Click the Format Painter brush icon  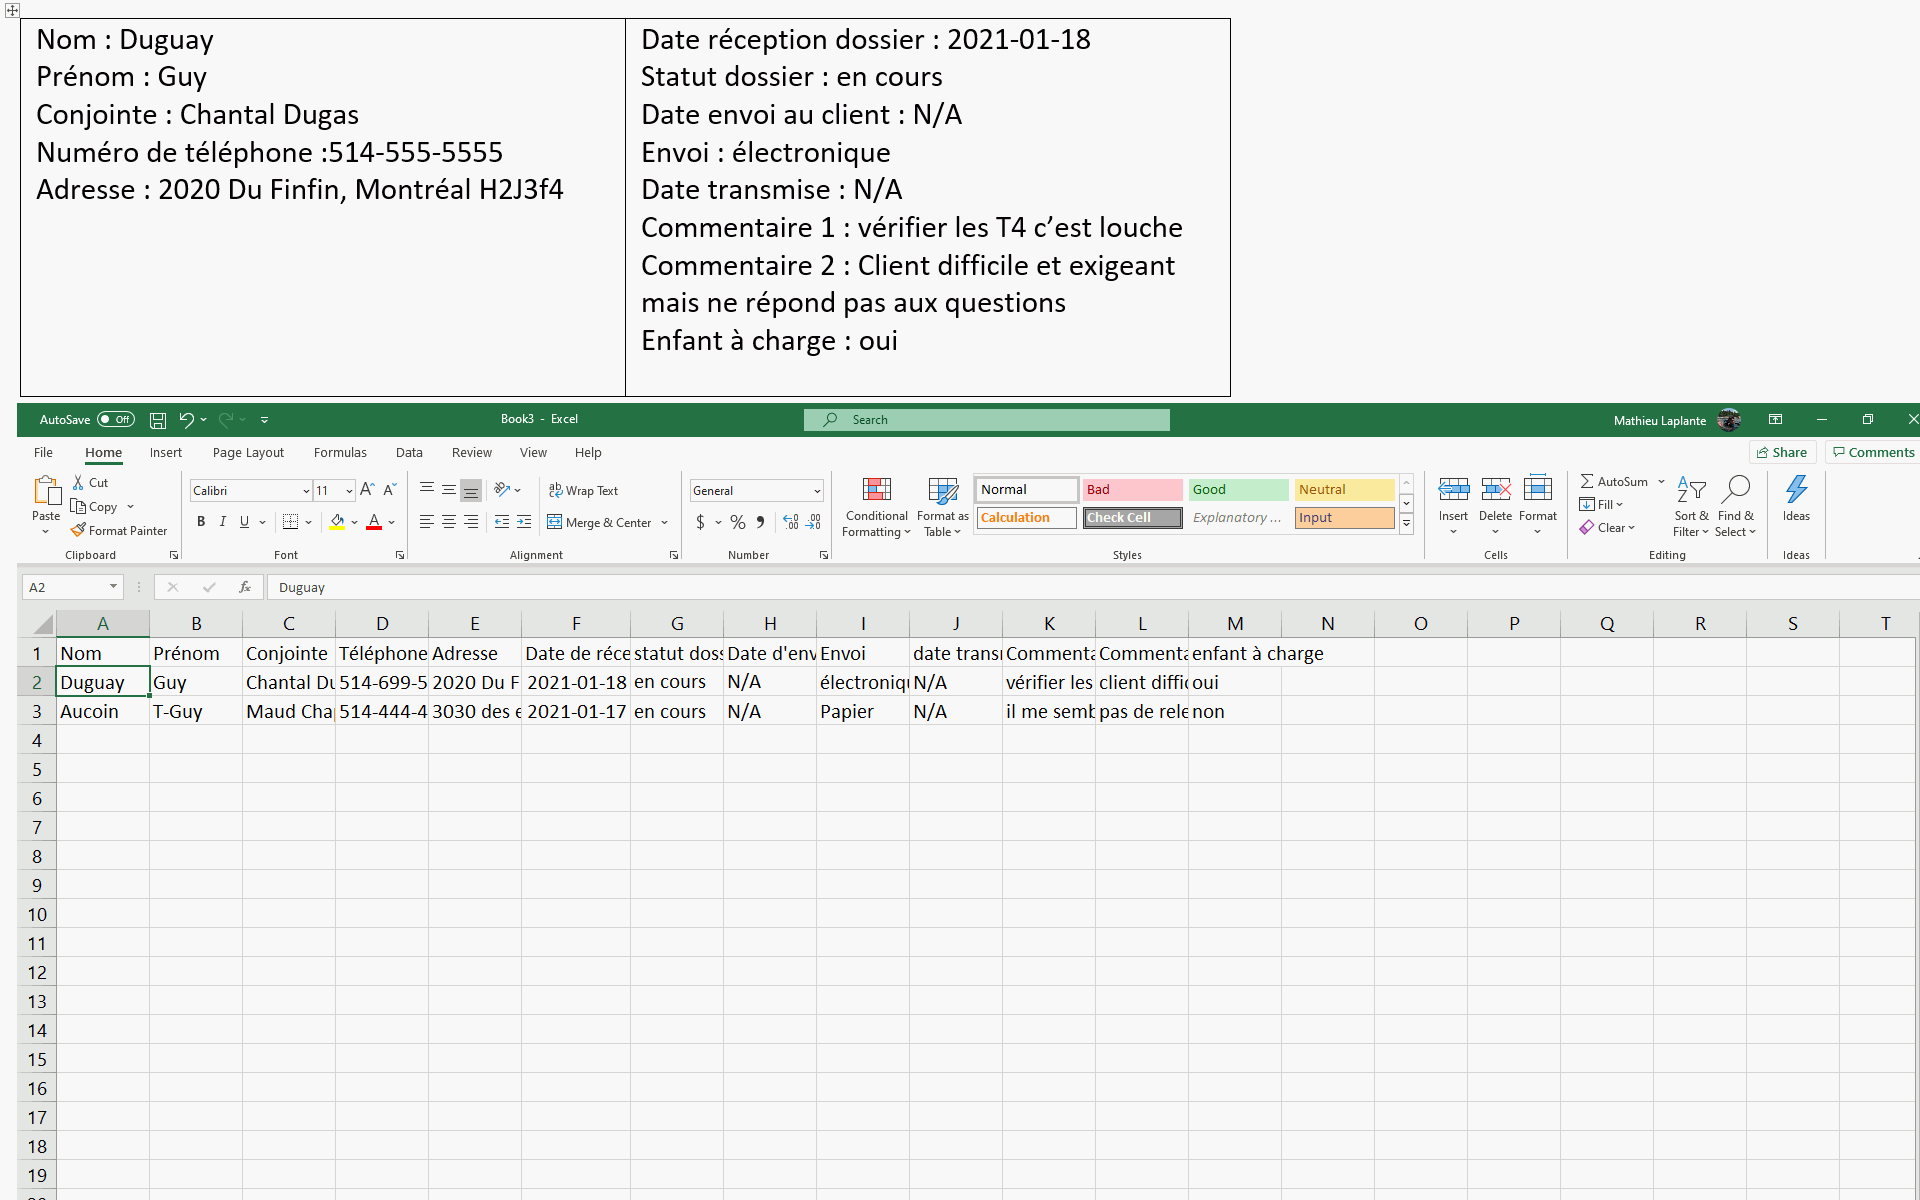(78, 531)
